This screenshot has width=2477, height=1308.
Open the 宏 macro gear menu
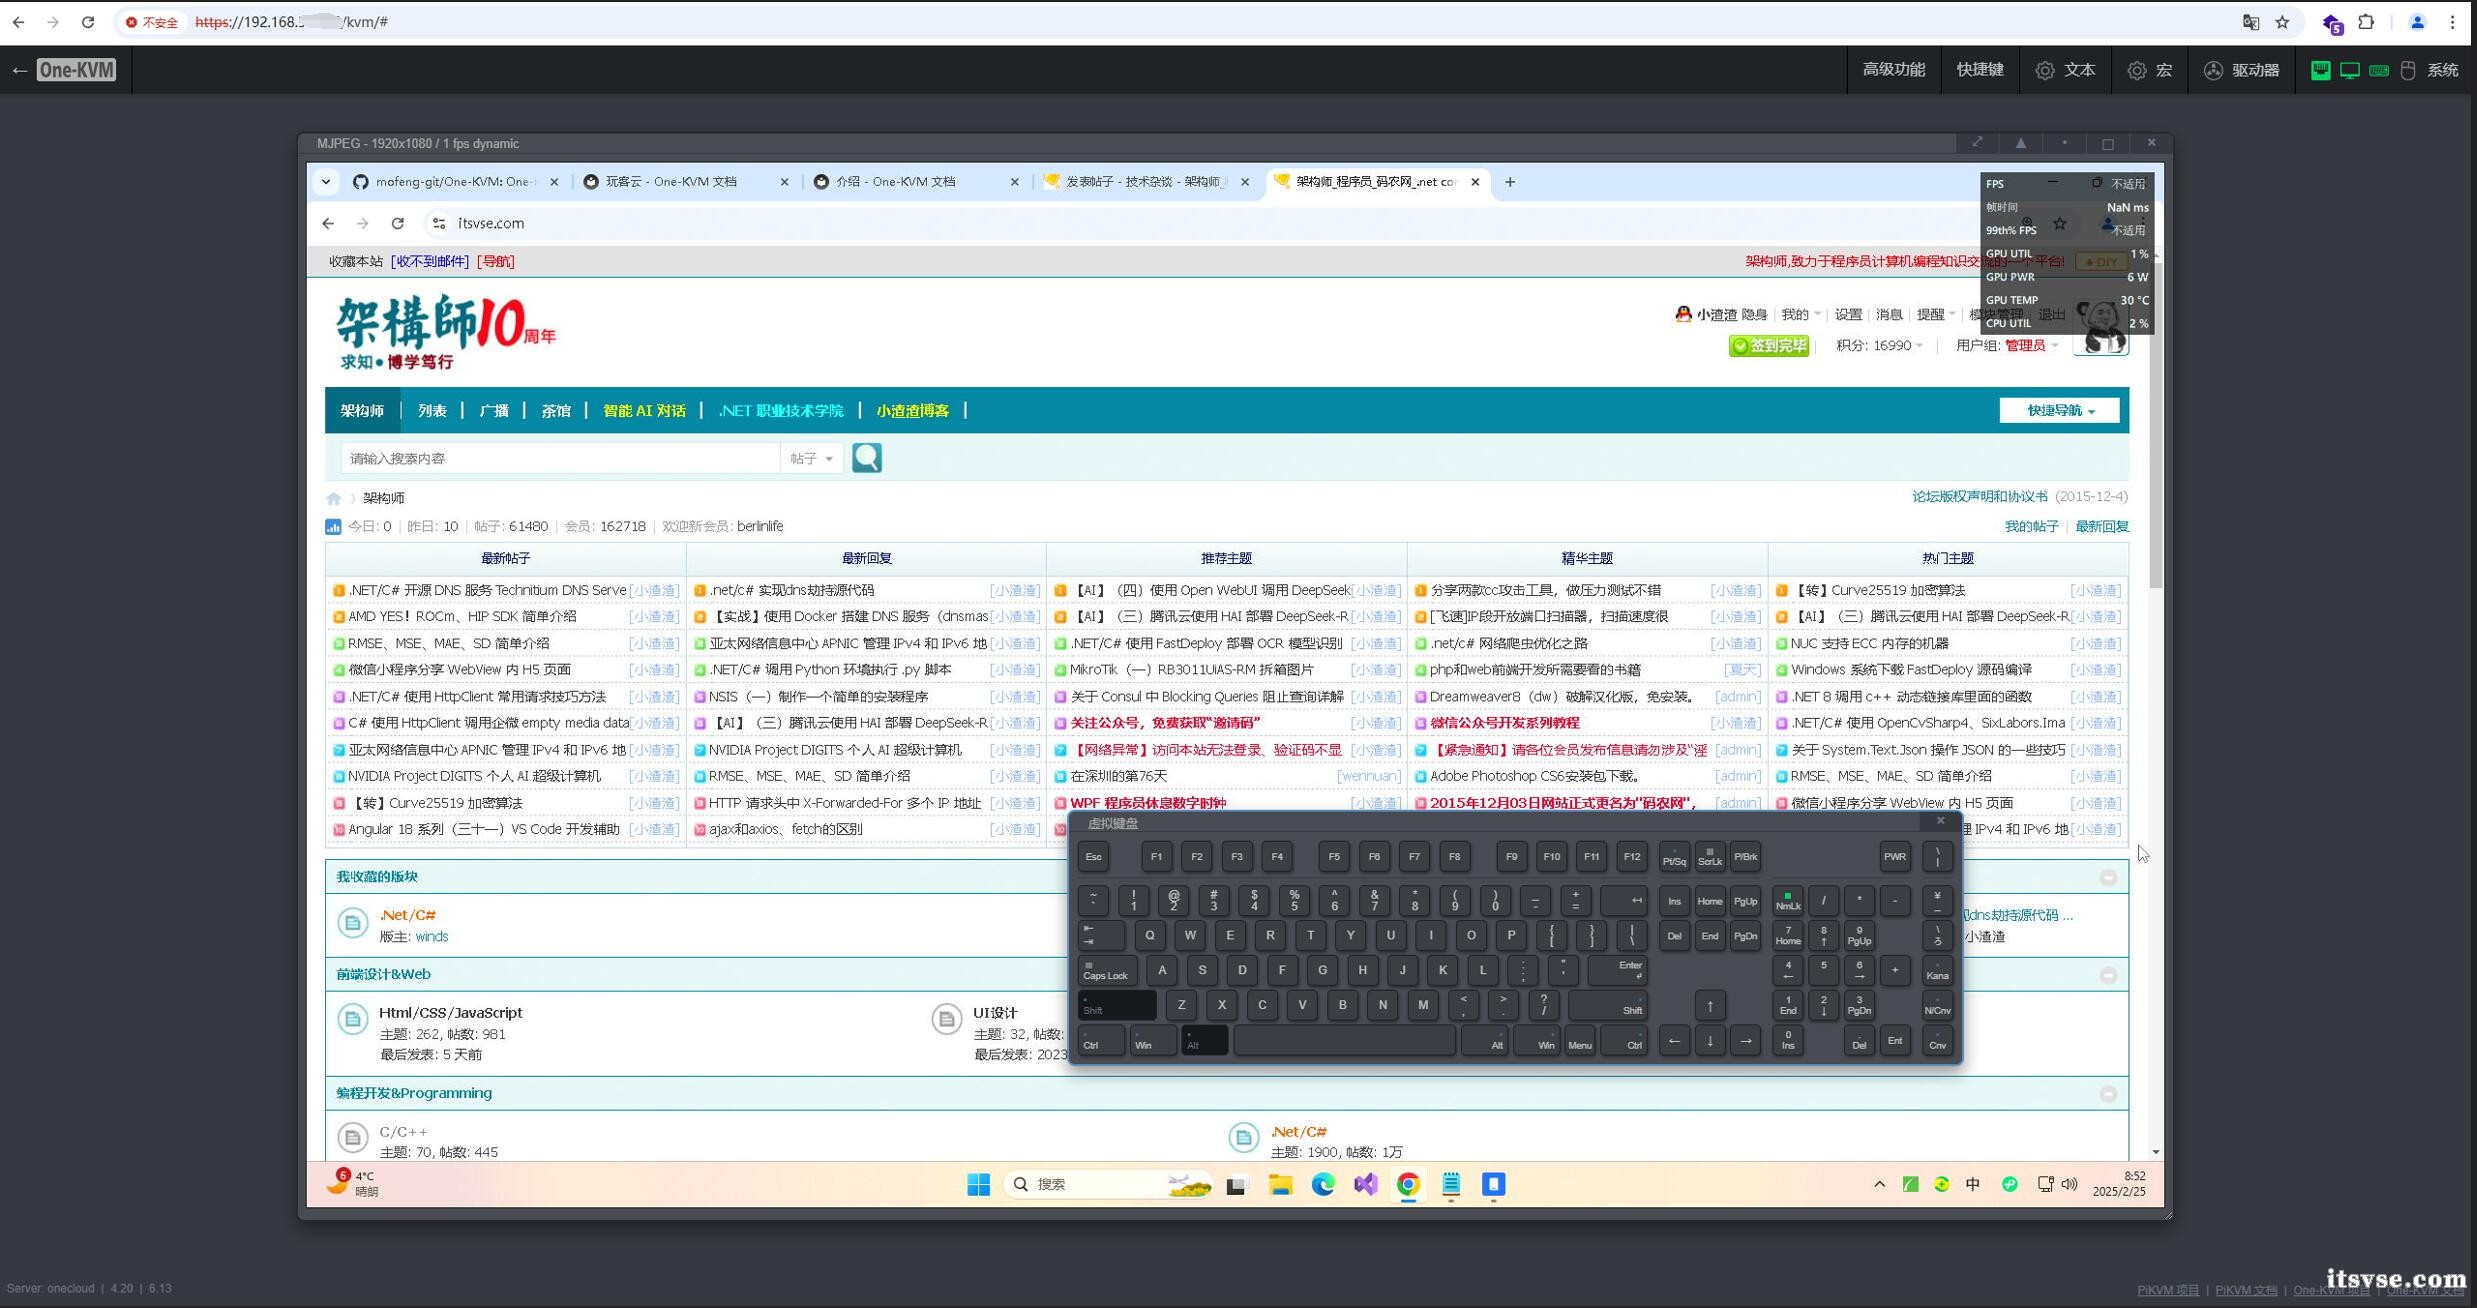2150,70
